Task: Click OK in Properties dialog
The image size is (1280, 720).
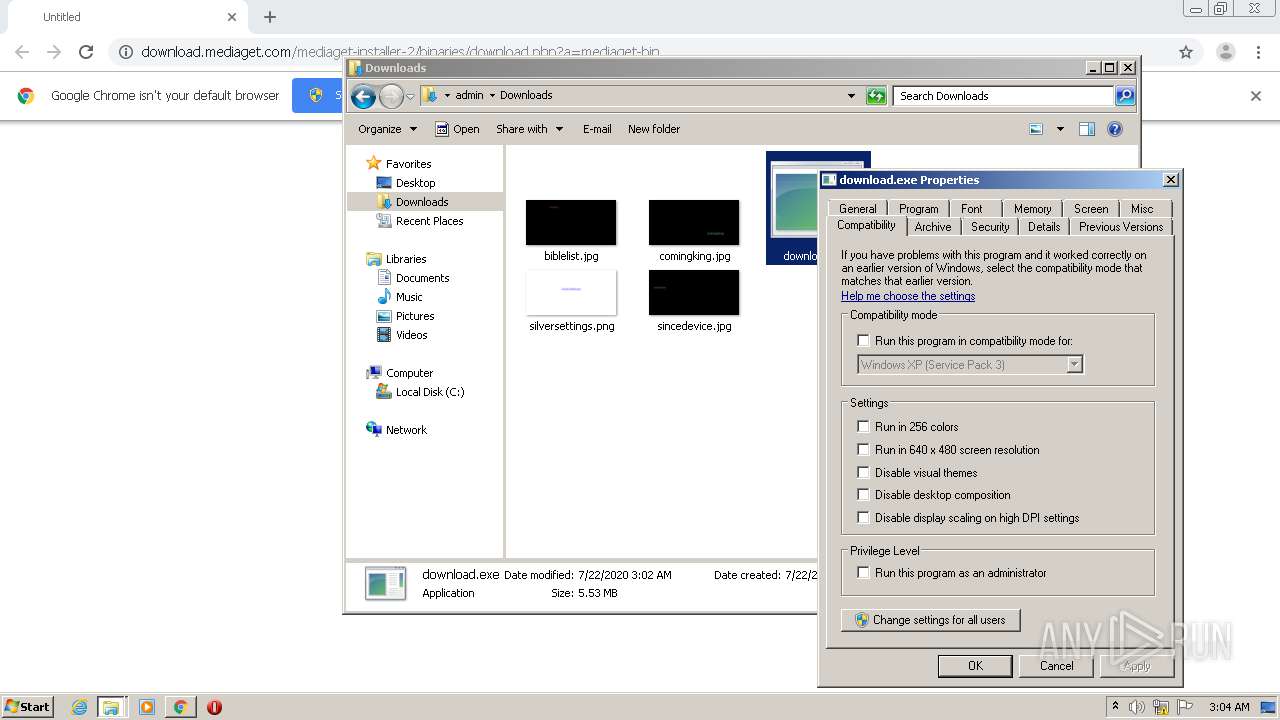Action: click(975, 666)
